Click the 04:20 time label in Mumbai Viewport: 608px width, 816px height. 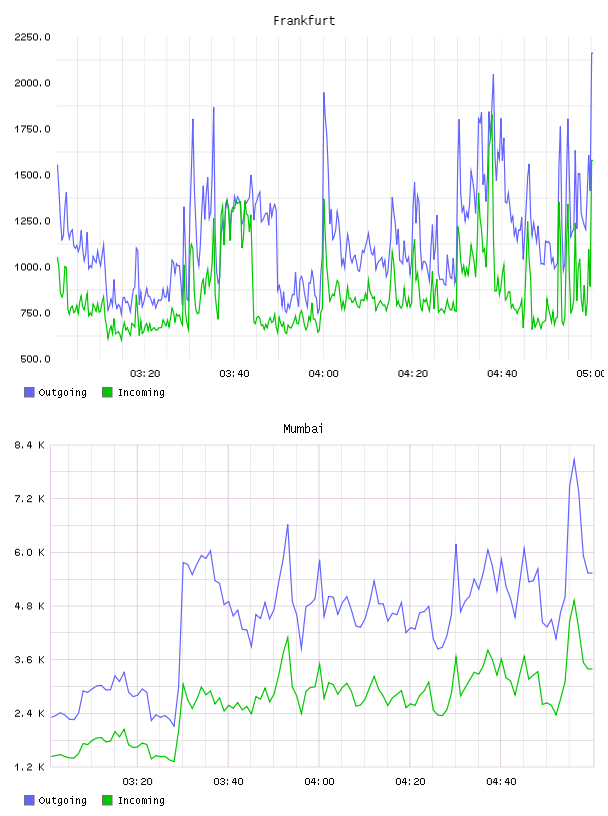tap(410, 782)
